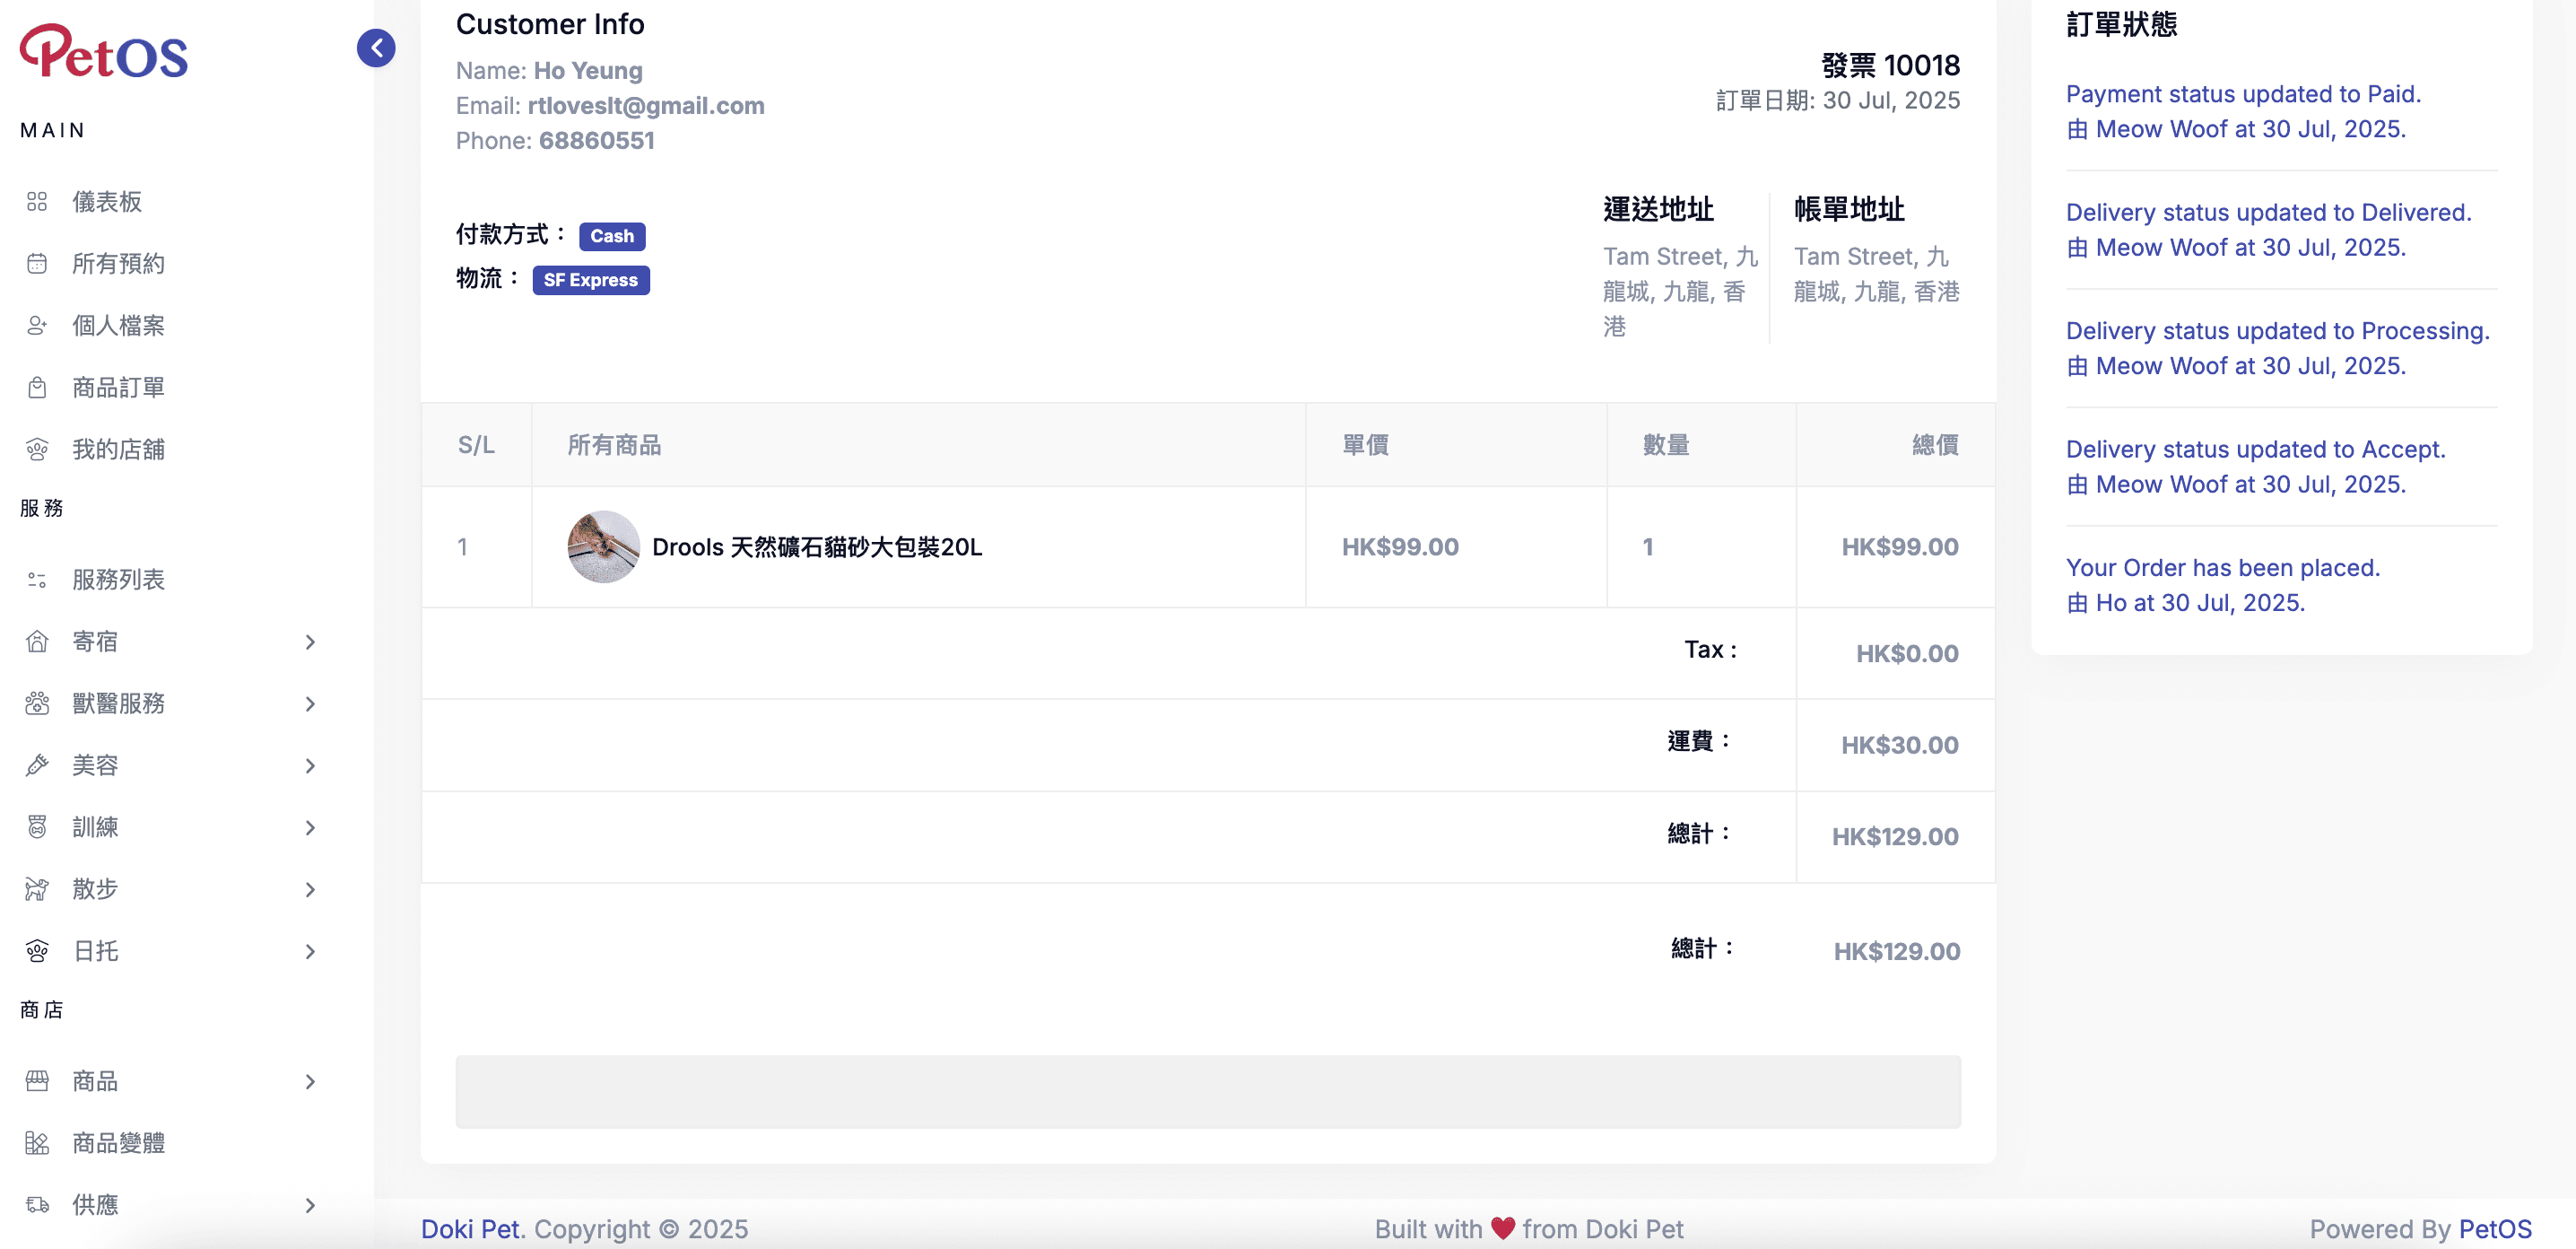
Task: Go to 個人檔案 in the sidebar
Action: click(118, 326)
